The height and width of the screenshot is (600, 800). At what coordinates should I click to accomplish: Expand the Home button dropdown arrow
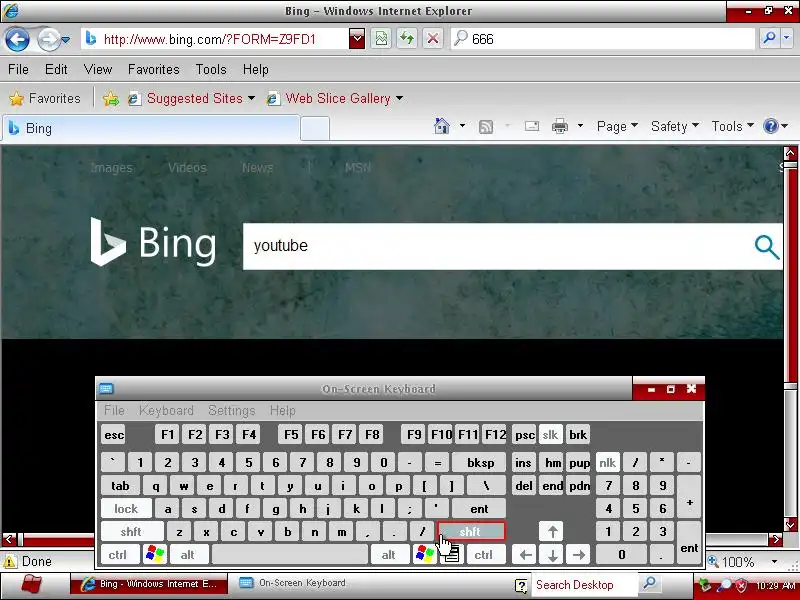(x=462, y=126)
